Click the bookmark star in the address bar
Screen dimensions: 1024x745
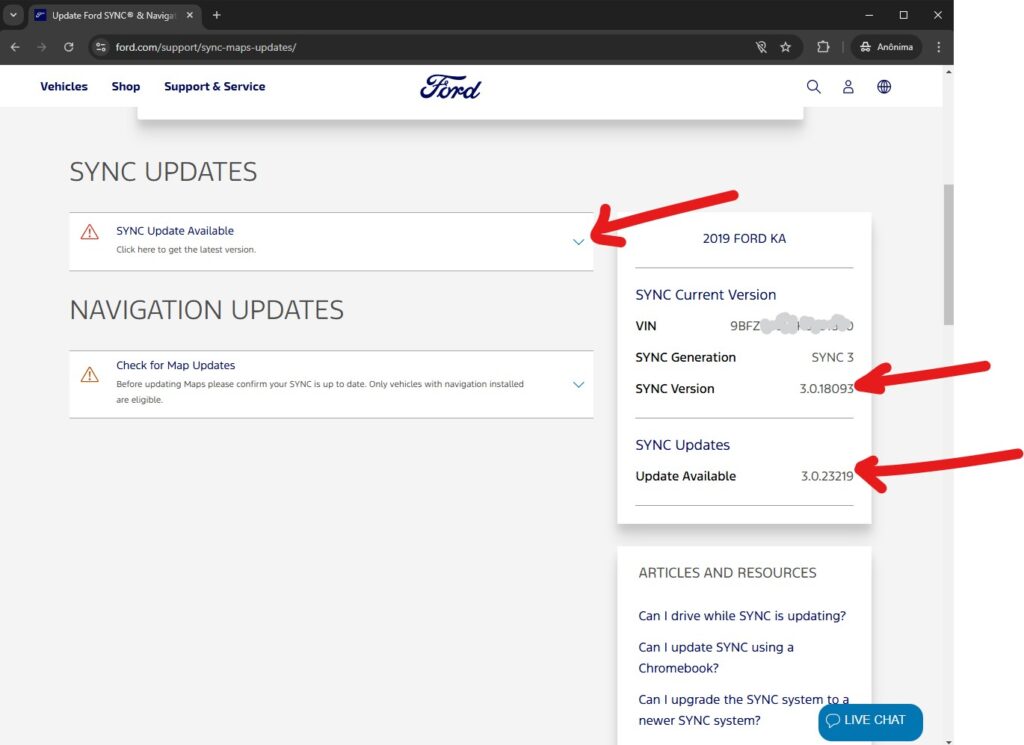[787, 46]
